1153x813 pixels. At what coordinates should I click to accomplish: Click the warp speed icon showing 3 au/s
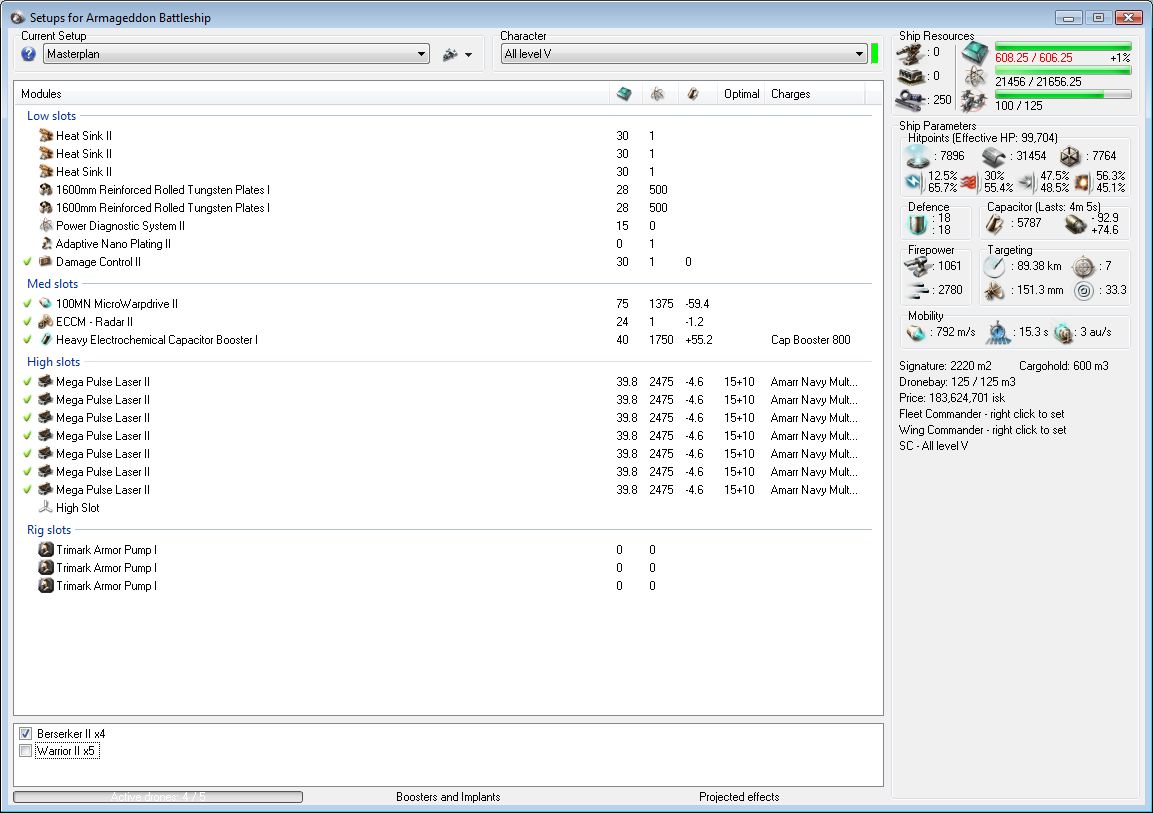coord(1064,333)
